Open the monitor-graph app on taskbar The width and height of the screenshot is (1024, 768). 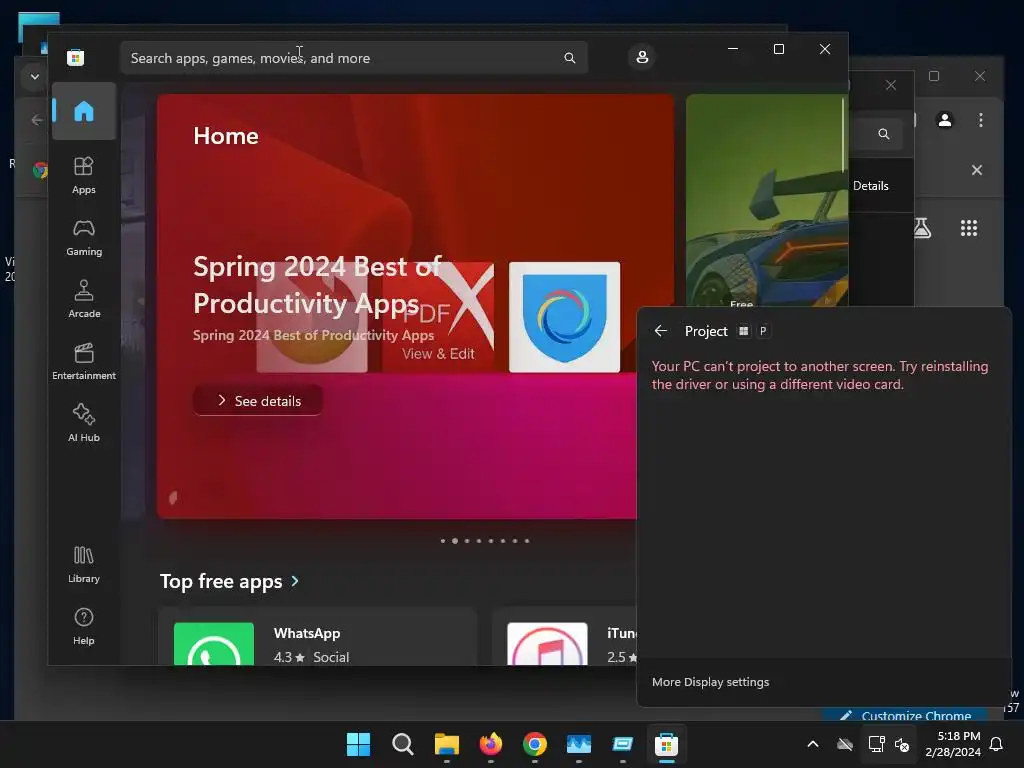pyautogui.click(x=579, y=744)
